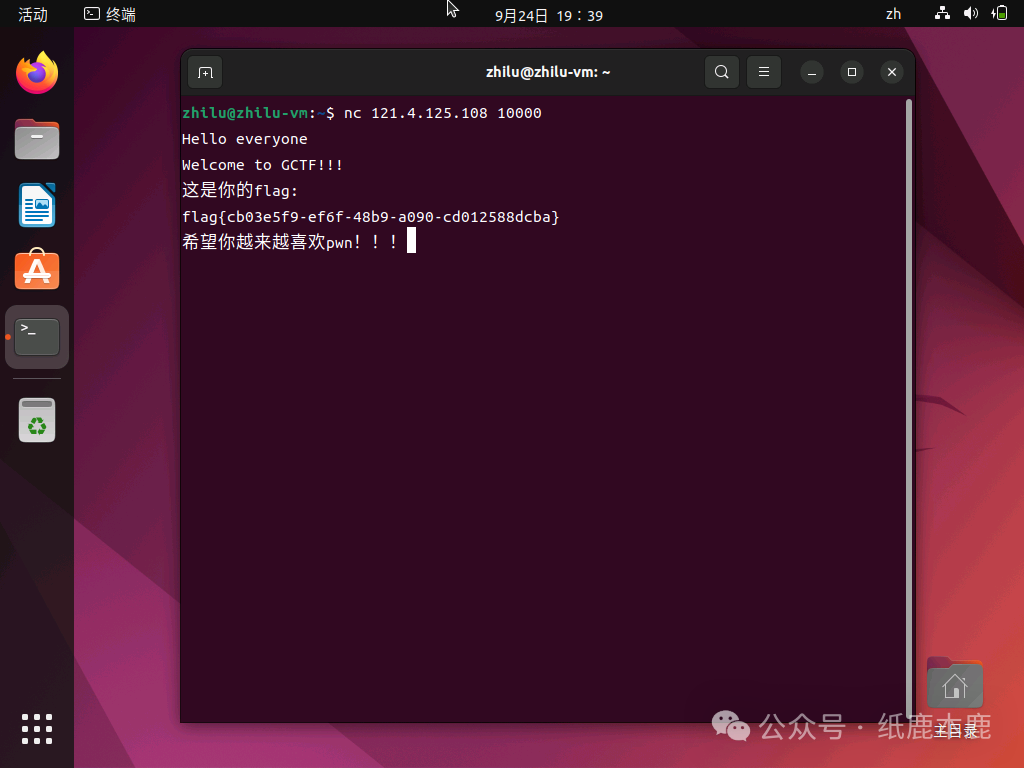The height and width of the screenshot is (768, 1024).
Task: Launch LibreOffice from the dock
Action: pos(36,204)
